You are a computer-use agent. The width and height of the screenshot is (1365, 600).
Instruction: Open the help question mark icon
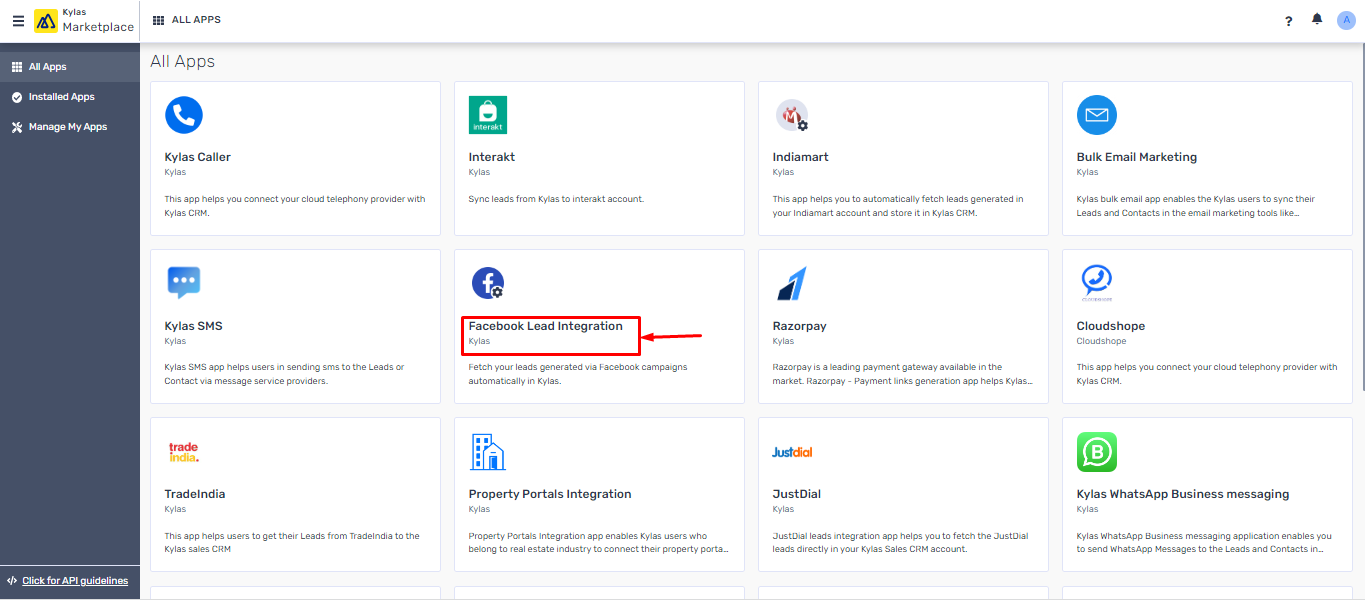click(x=1288, y=21)
